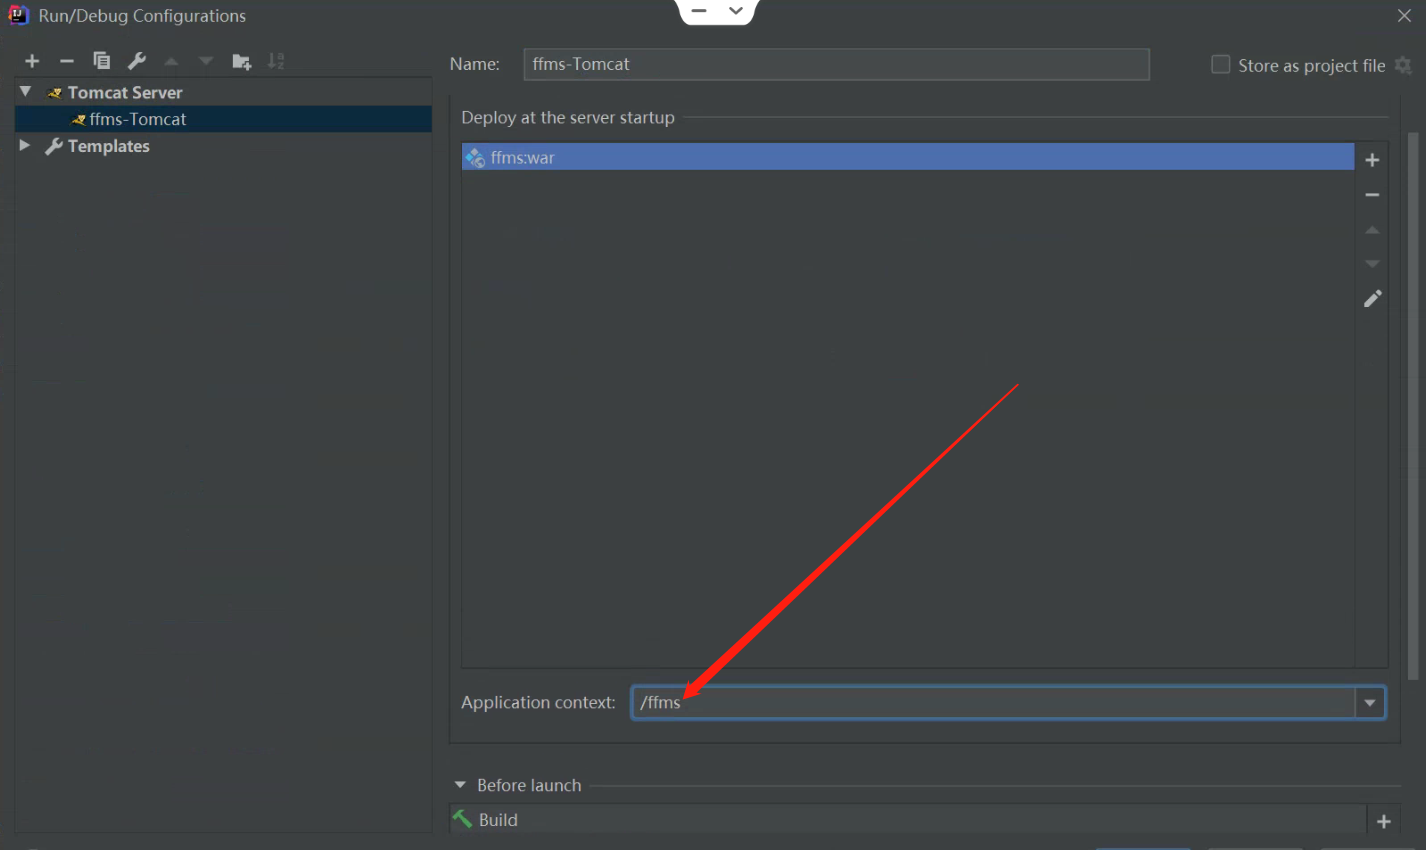Remove the selected configuration
Screen dimensions: 1426x850
(67, 61)
